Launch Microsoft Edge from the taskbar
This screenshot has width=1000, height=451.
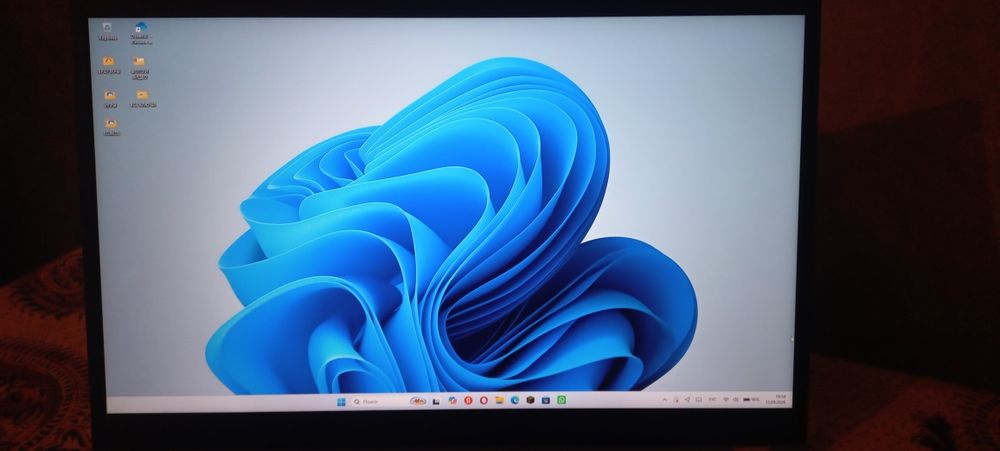pos(515,401)
